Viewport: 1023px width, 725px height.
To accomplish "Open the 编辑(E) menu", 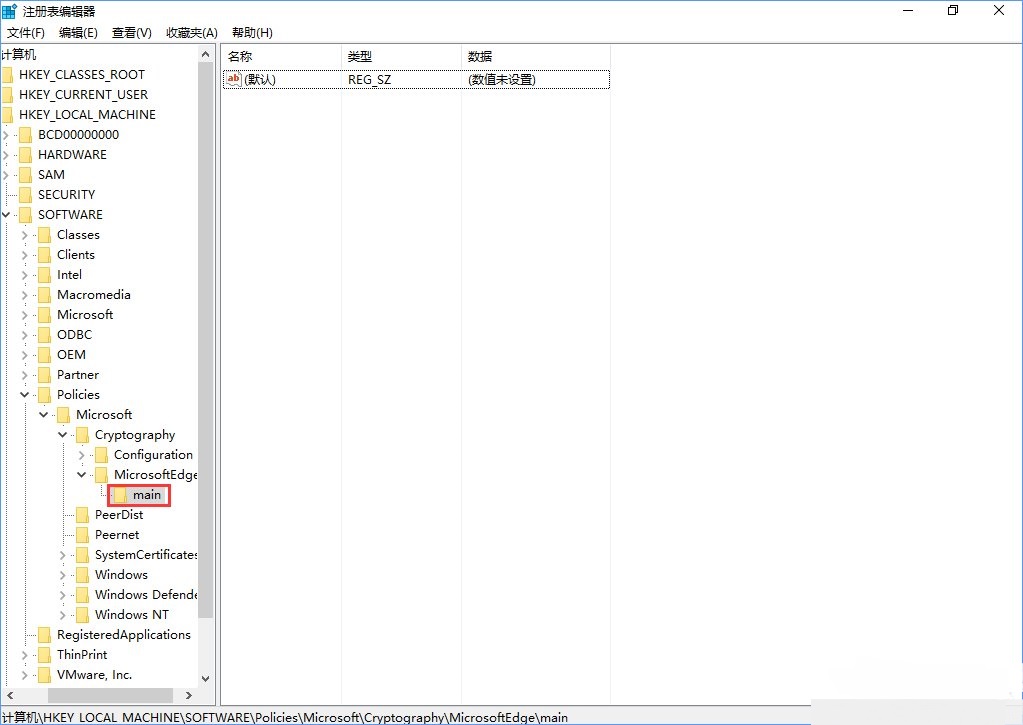I will pyautogui.click(x=78, y=33).
